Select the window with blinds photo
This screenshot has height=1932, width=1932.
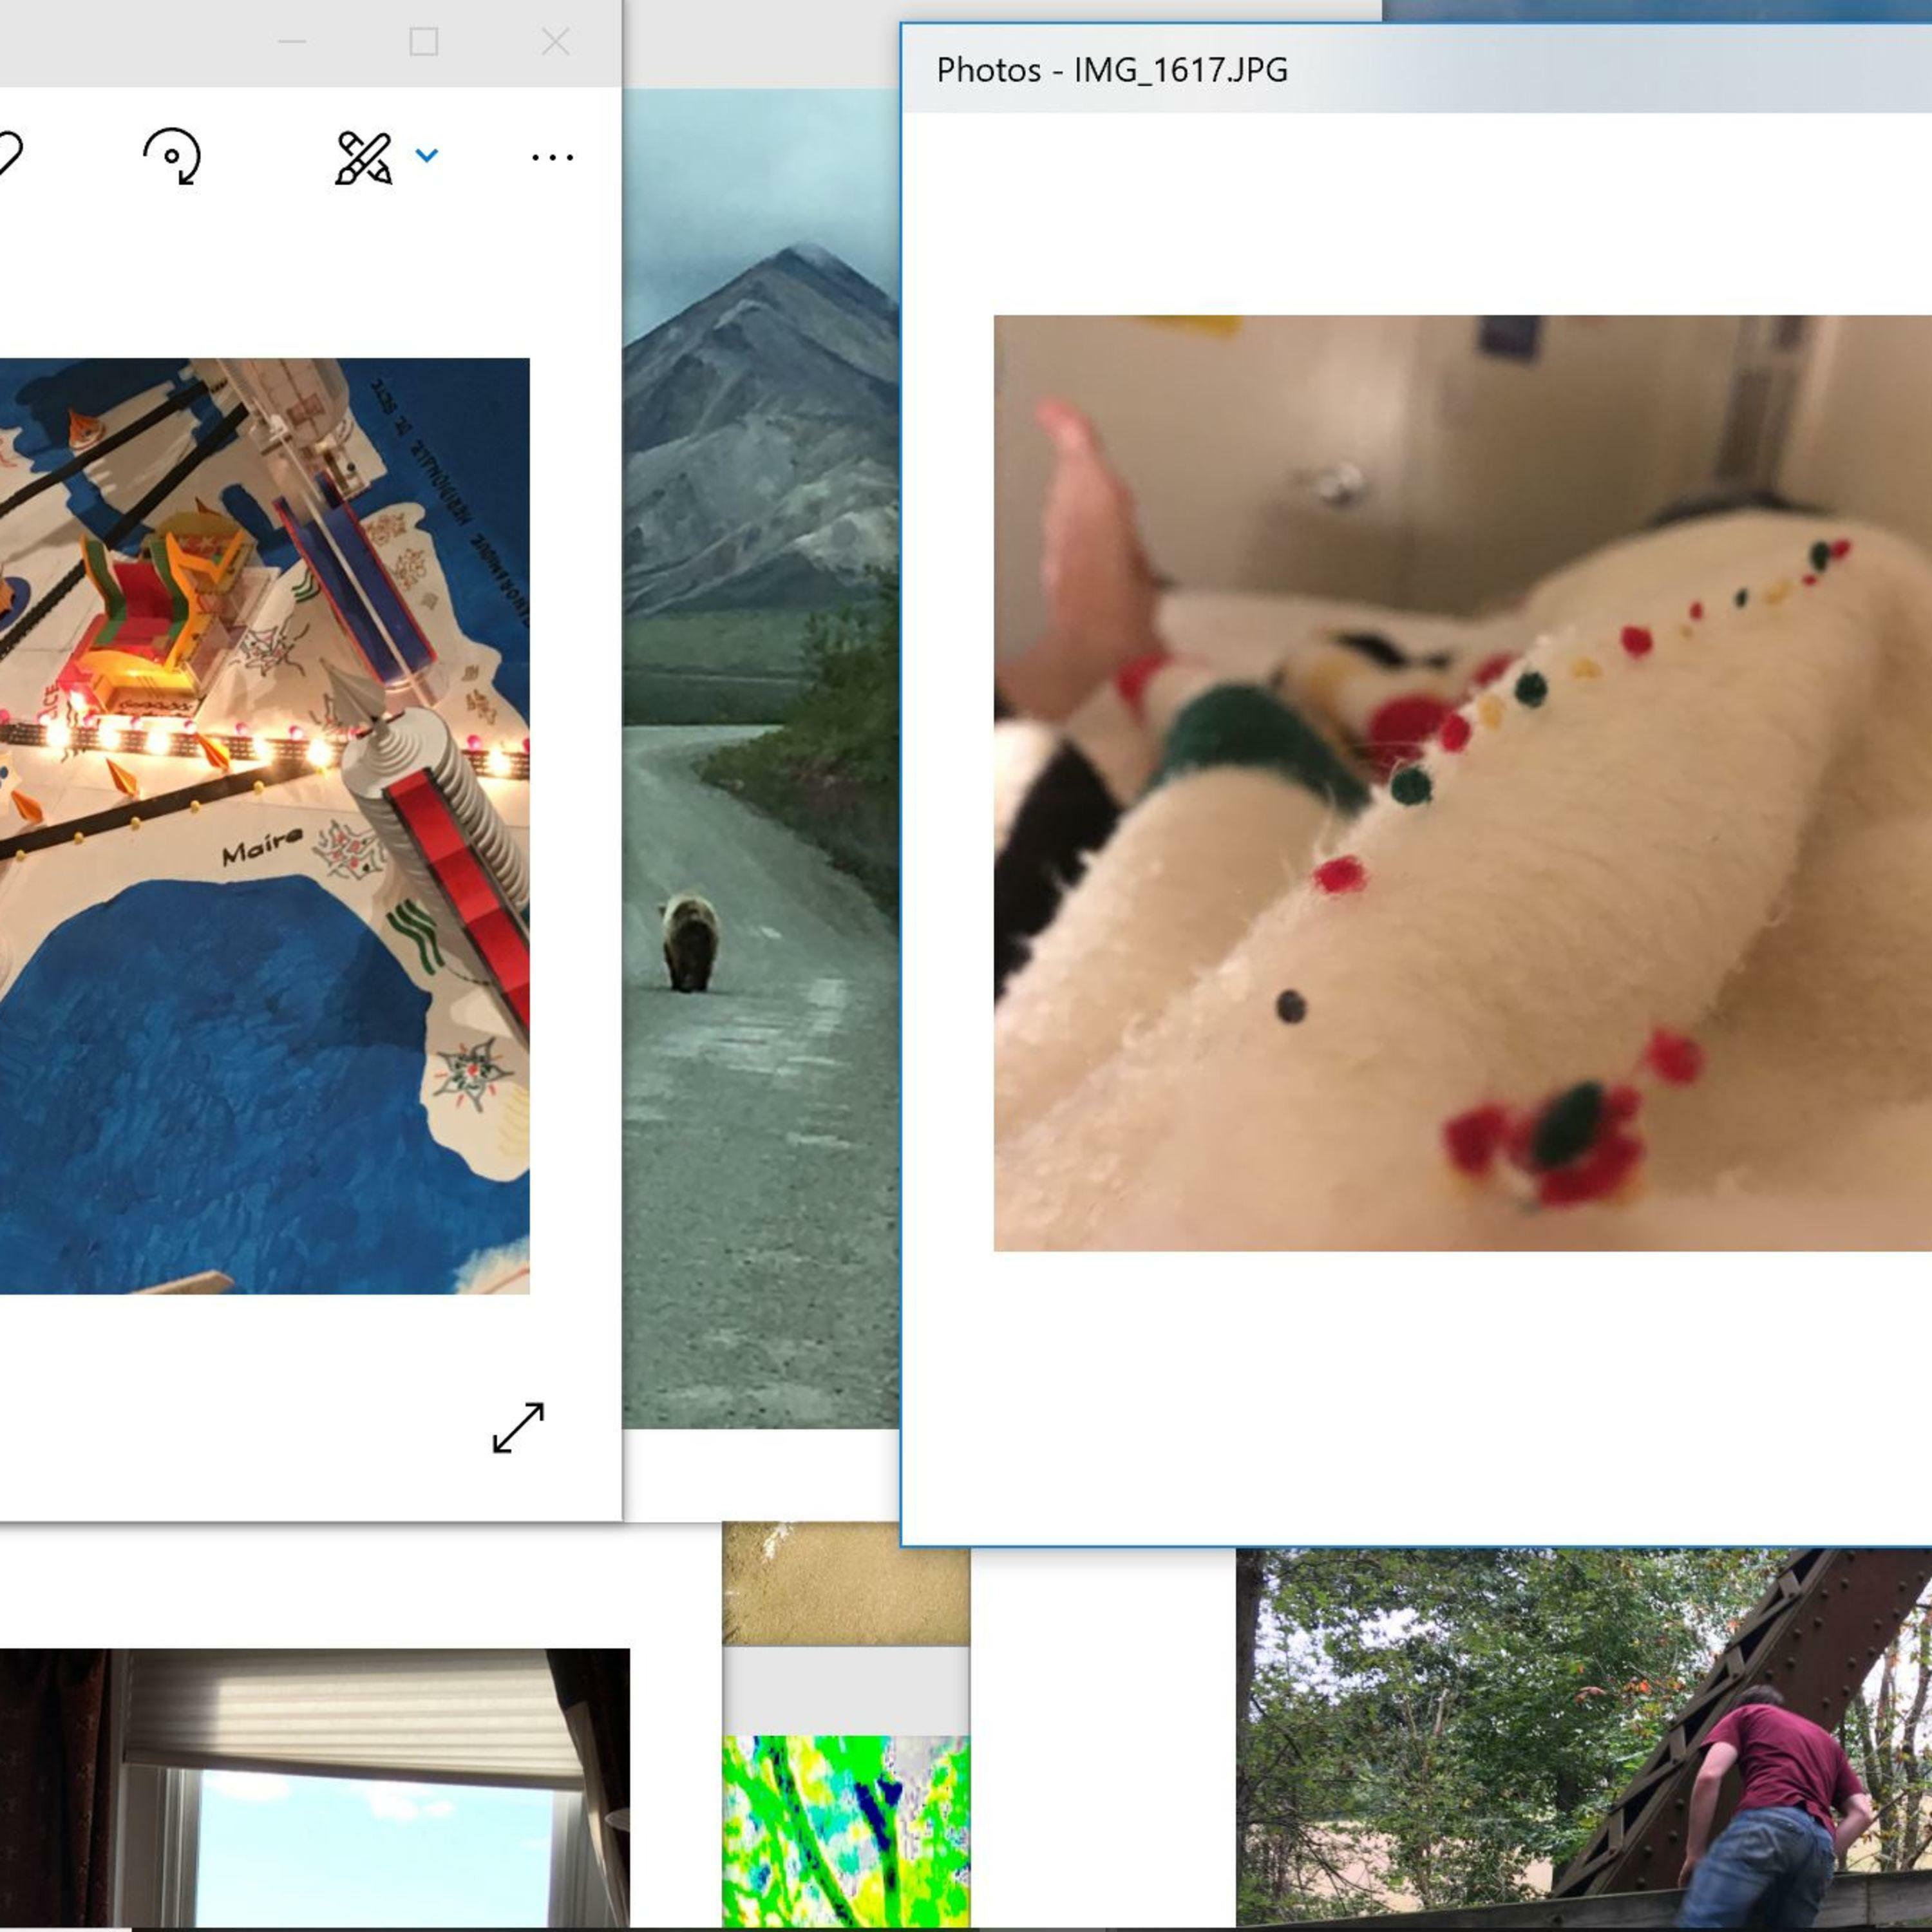click(x=315, y=1790)
